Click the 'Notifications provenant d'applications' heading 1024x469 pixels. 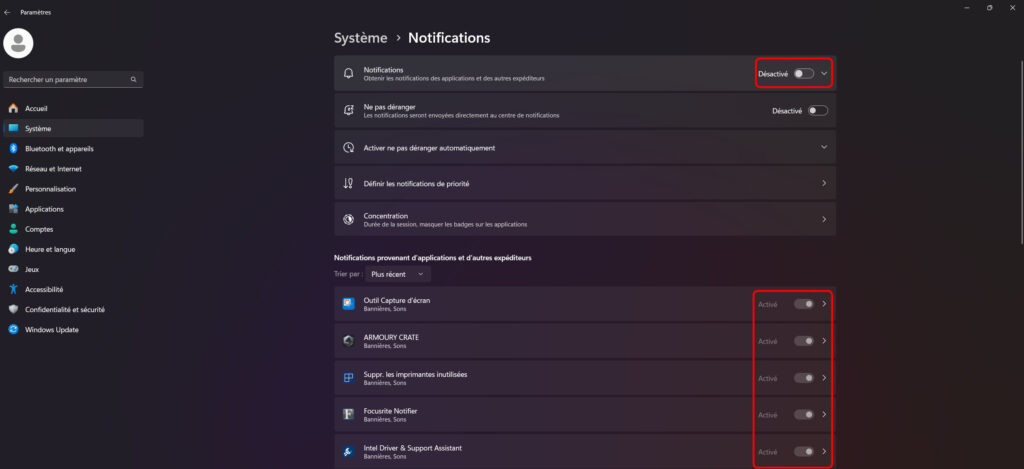(432, 258)
